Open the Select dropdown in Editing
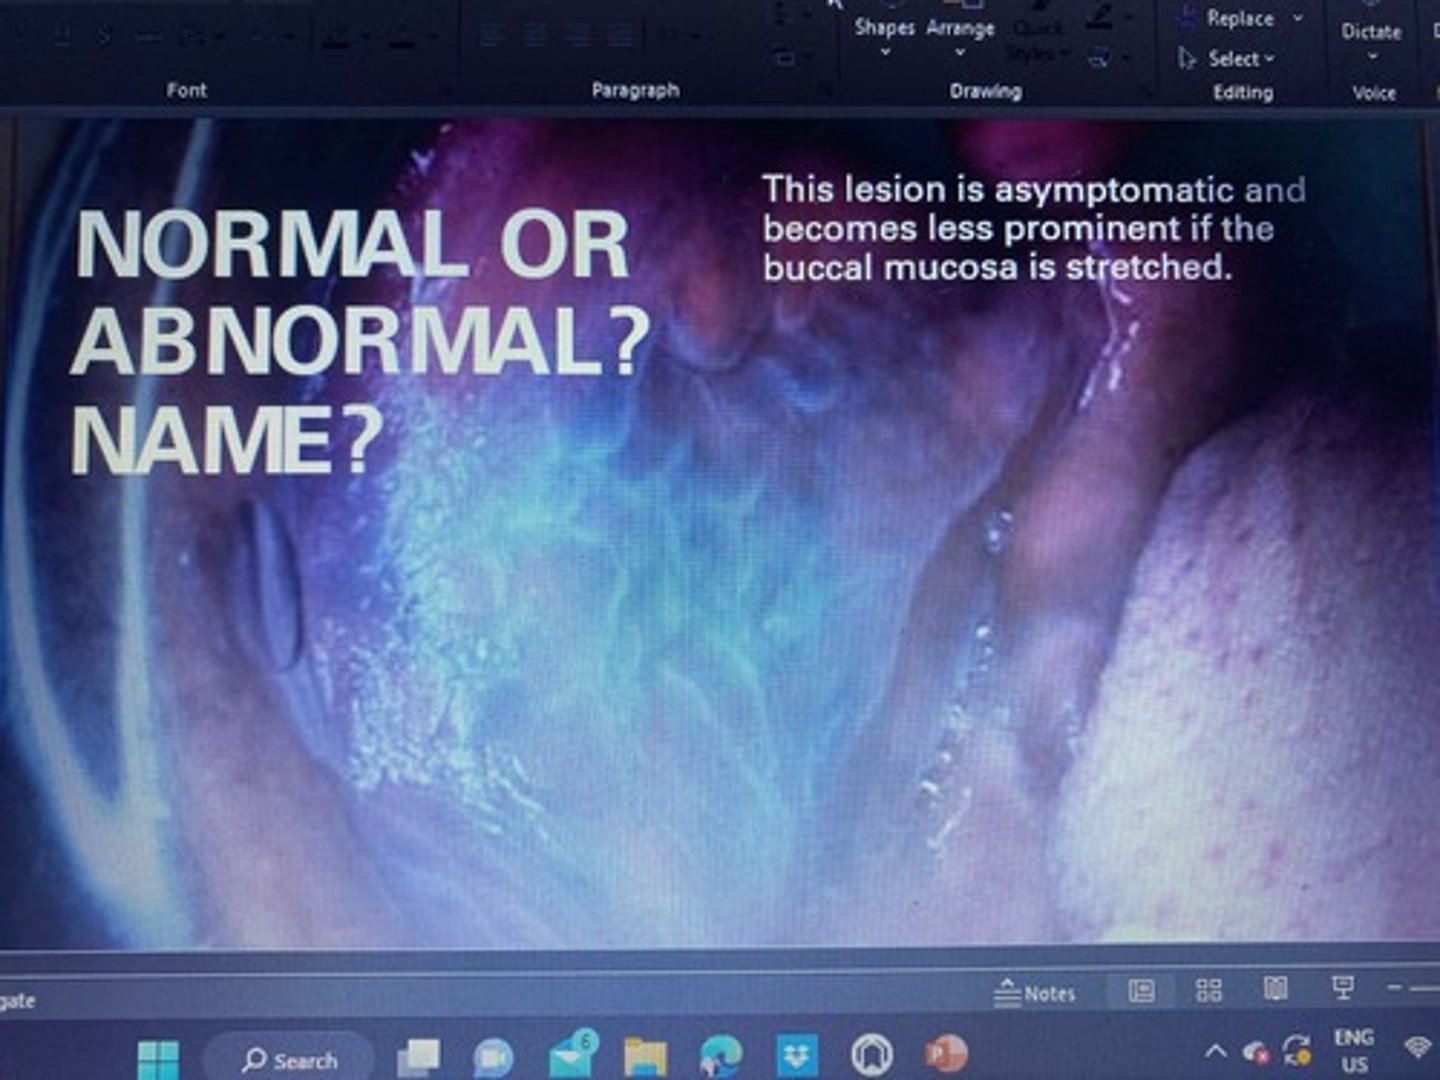1440x1080 pixels. pos(1227,58)
